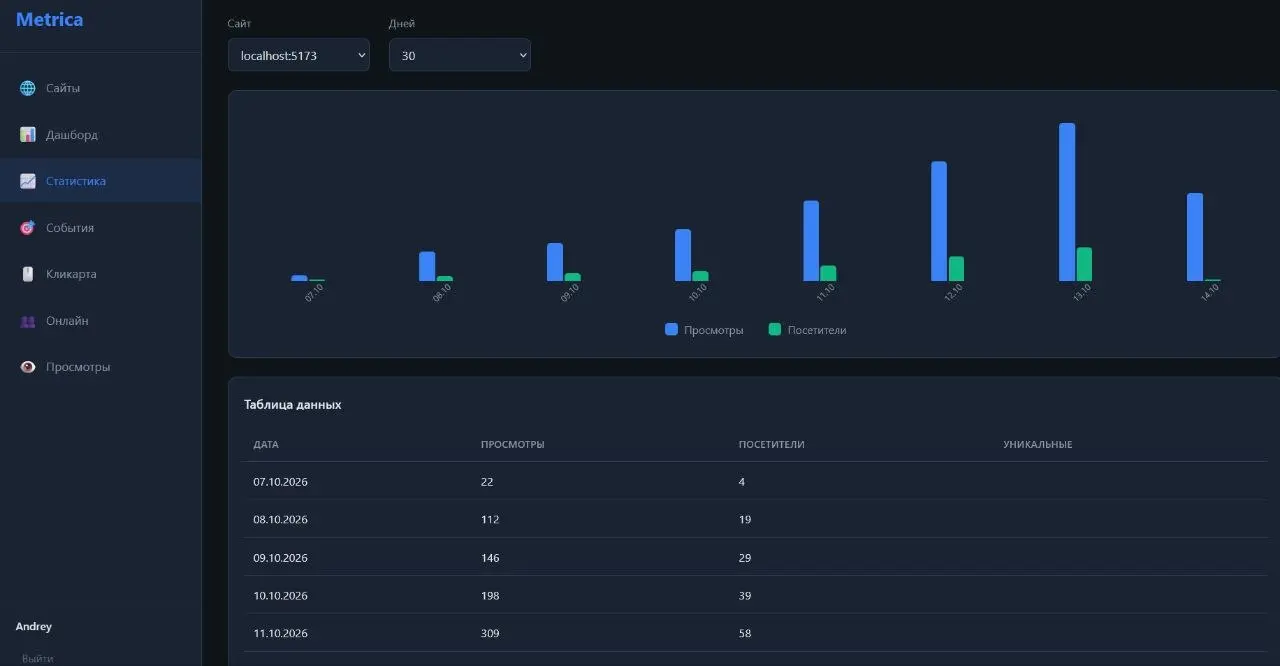Click the views value 198
The image size is (1280, 666).
pyautogui.click(x=490, y=596)
